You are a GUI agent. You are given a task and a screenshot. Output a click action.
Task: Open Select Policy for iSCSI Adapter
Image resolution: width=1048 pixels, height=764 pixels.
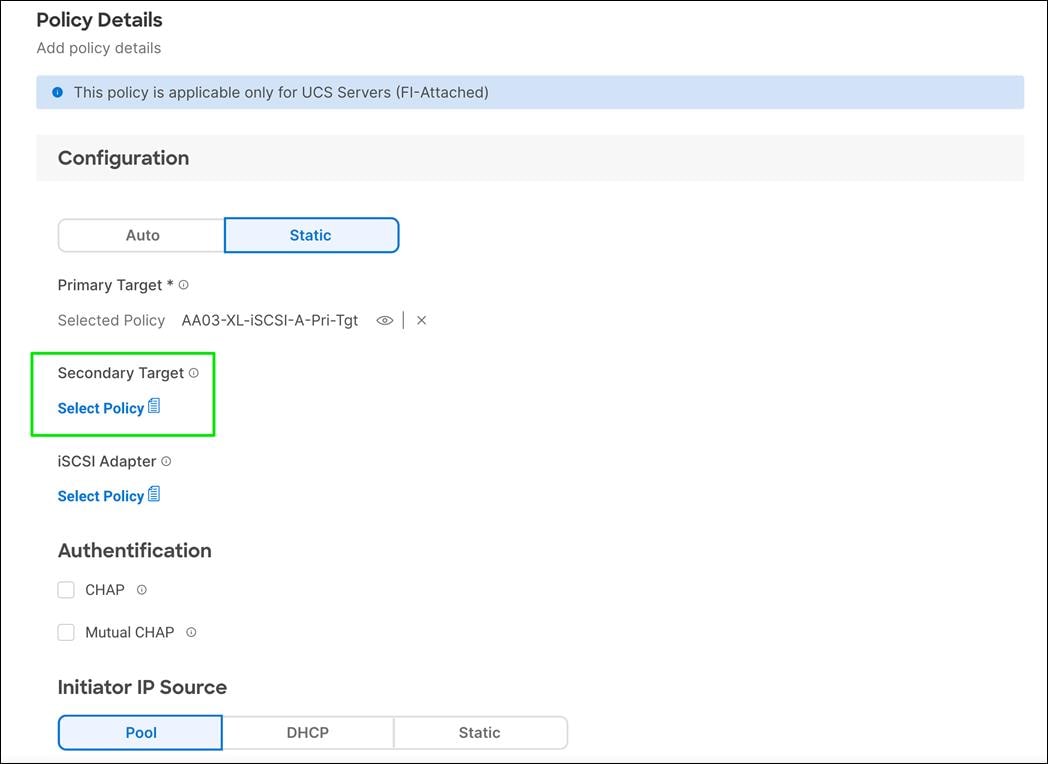pyautogui.click(x=100, y=495)
